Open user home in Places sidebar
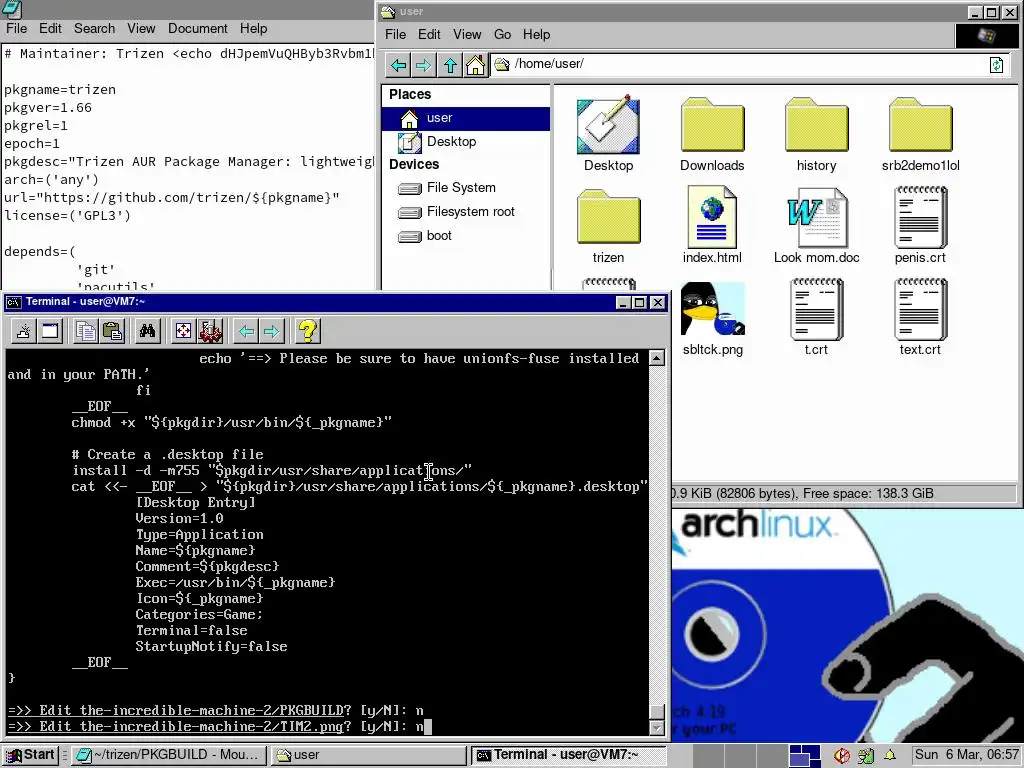Screen dimensions: 1024x768 466,118
